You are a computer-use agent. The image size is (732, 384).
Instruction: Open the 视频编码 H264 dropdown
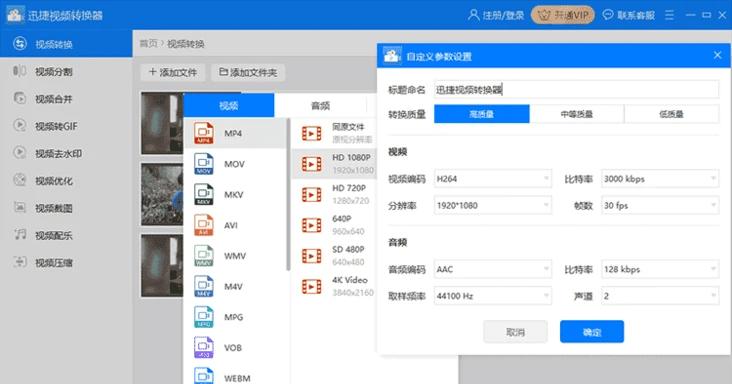tap(493, 179)
